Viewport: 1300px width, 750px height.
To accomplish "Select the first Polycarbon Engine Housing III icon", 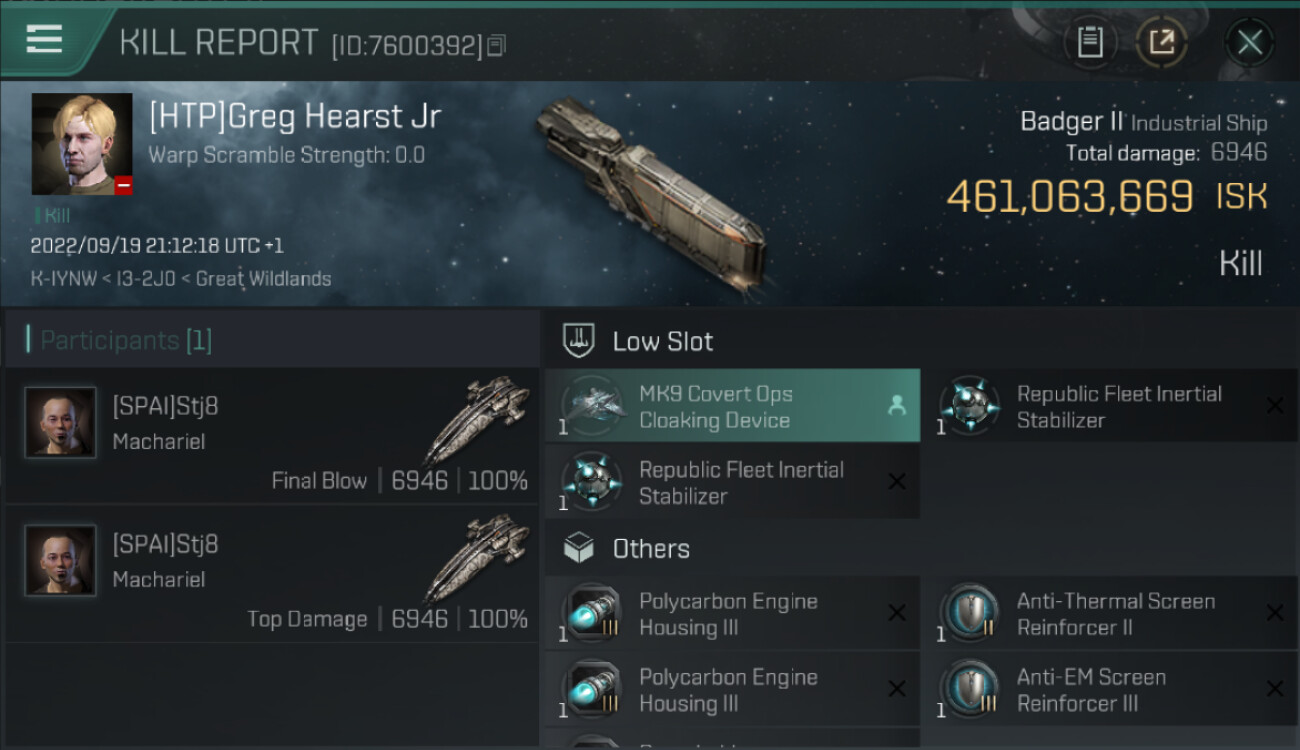I will (x=592, y=613).
